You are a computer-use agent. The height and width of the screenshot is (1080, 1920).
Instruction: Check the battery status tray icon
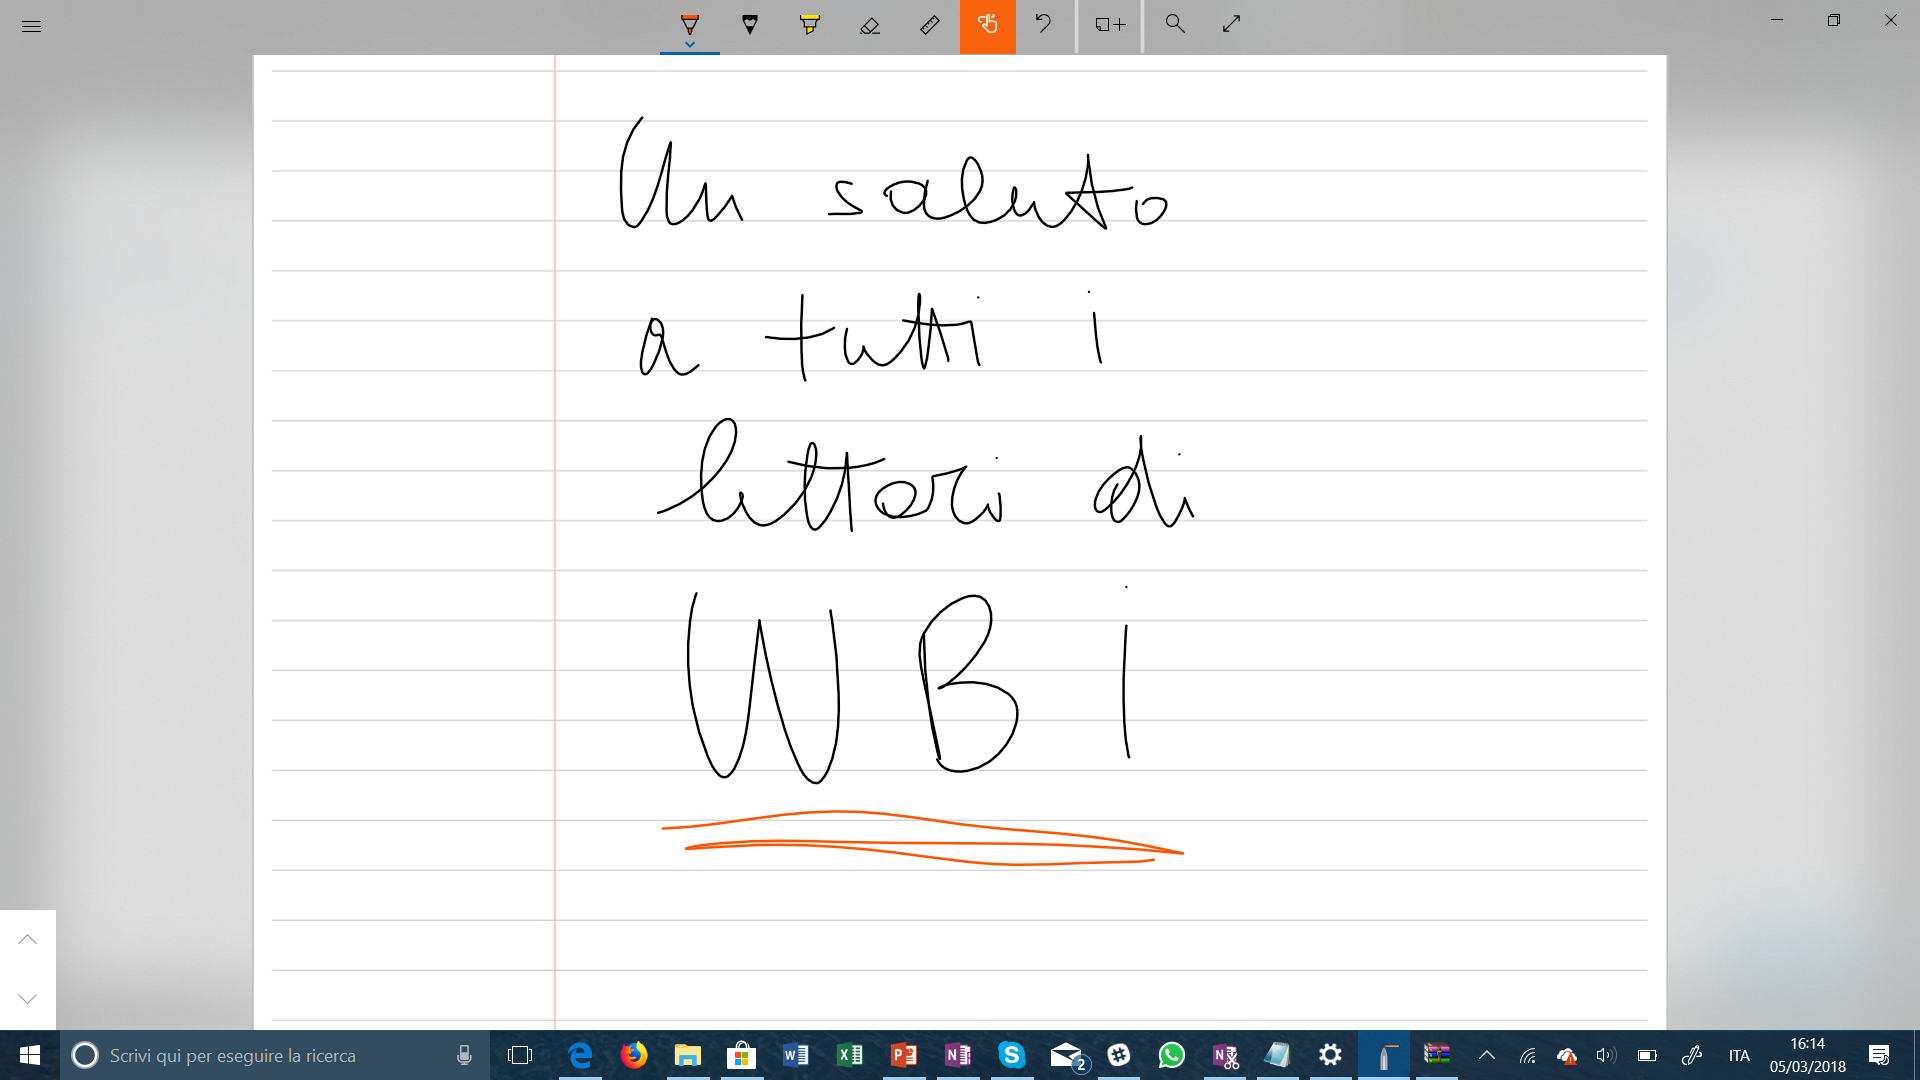(1647, 1055)
